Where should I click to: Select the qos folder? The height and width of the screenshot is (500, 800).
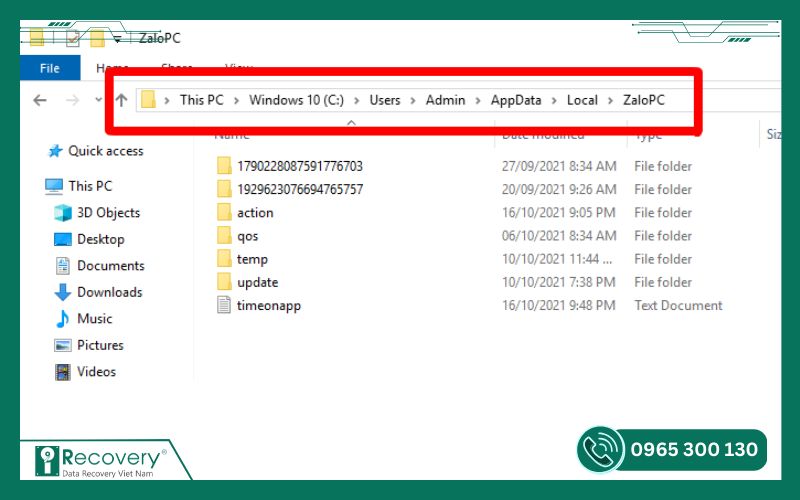pyautogui.click(x=247, y=236)
